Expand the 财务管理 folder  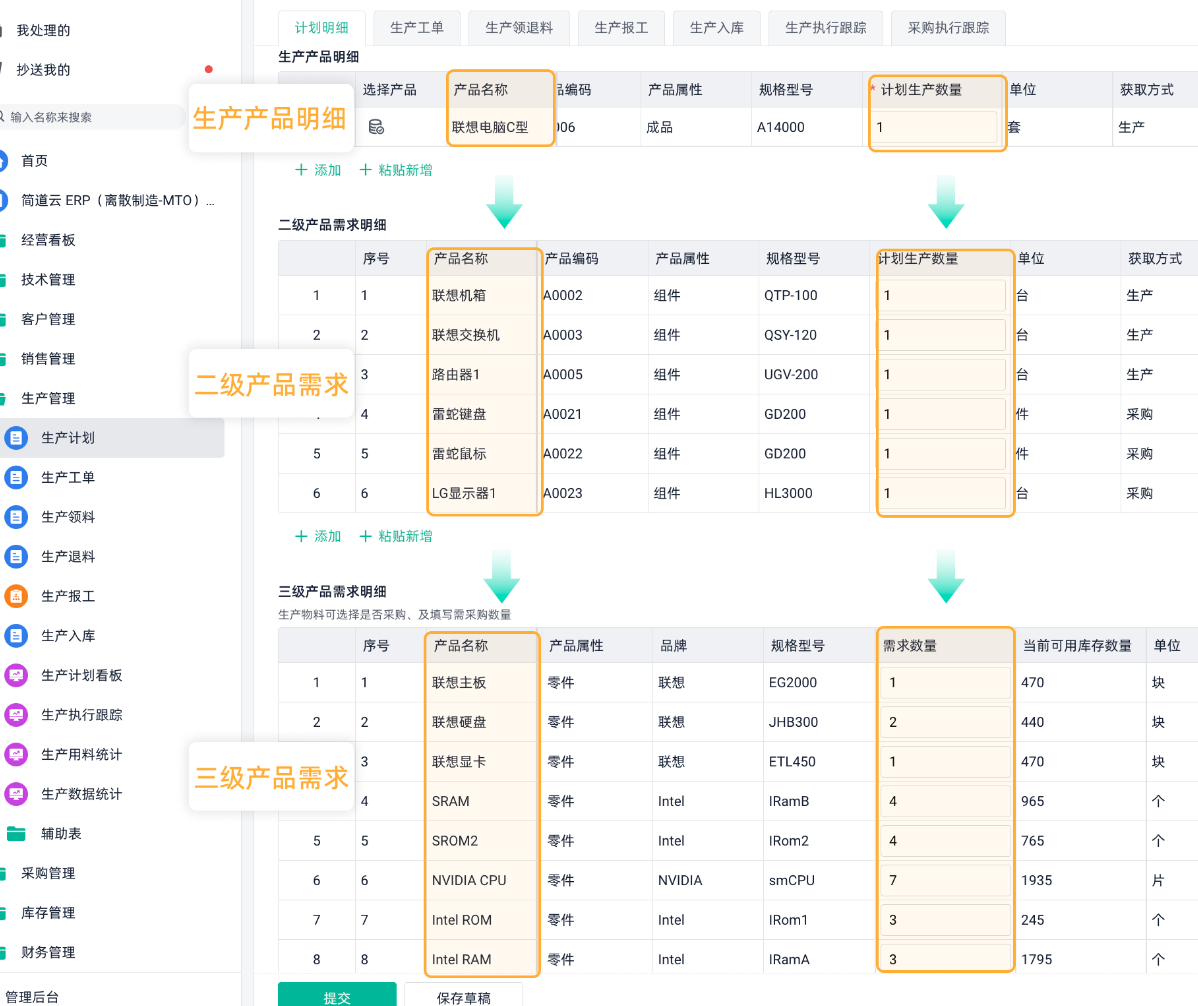48,953
